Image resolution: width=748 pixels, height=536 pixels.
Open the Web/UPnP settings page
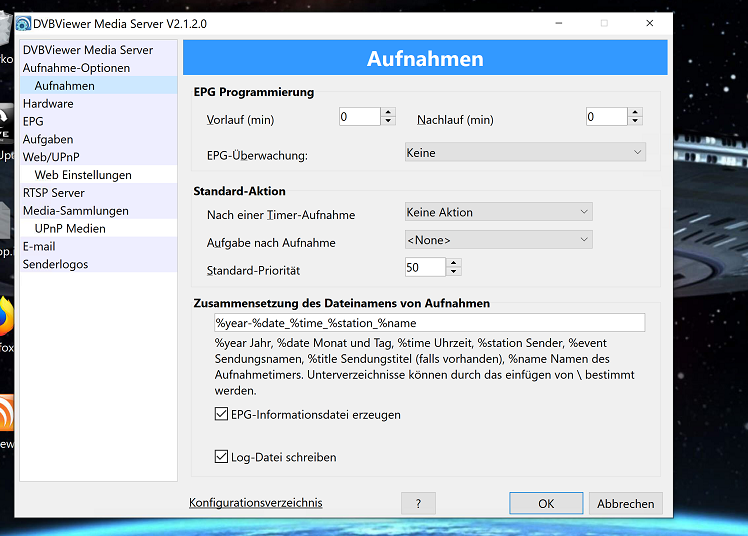point(98,157)
